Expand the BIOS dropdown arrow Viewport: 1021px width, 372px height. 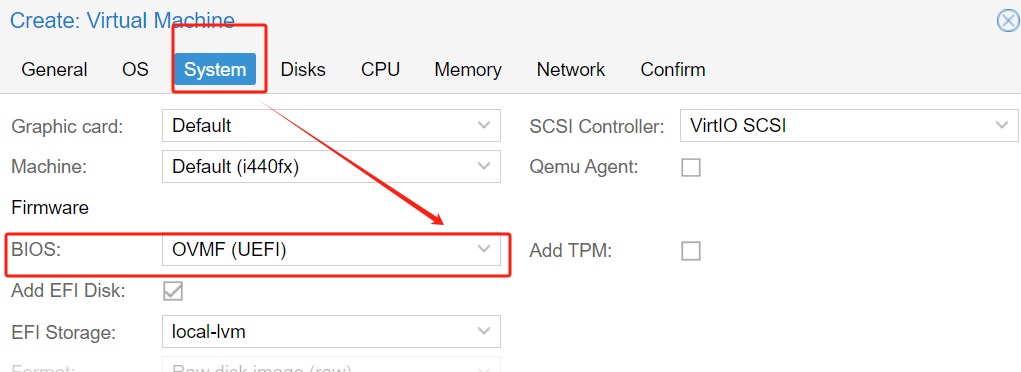(484, 250)
